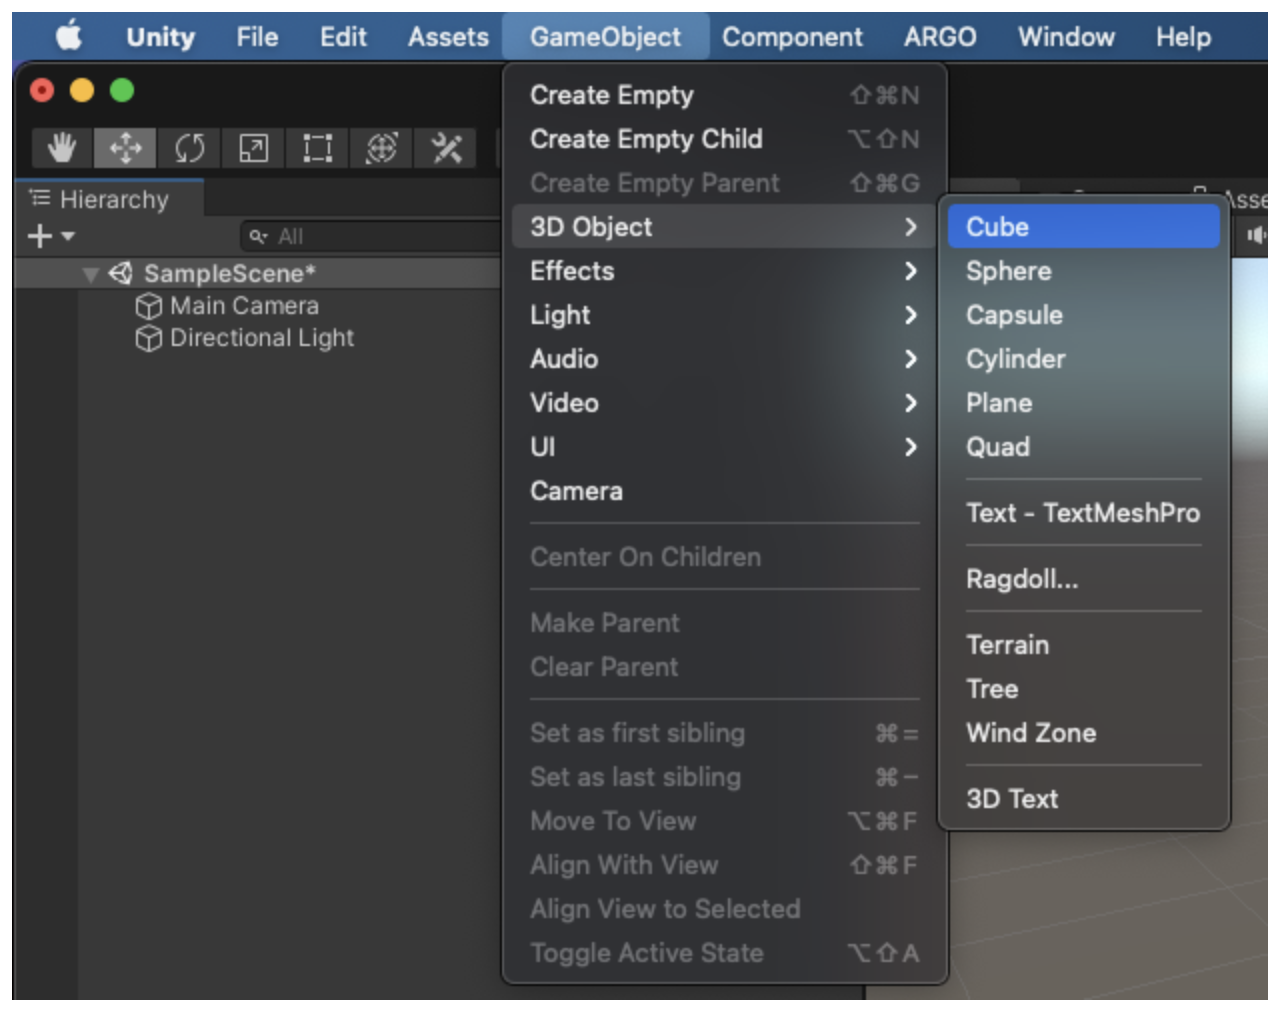Open the Hierarchy plus create dropdown

(51, 236)
